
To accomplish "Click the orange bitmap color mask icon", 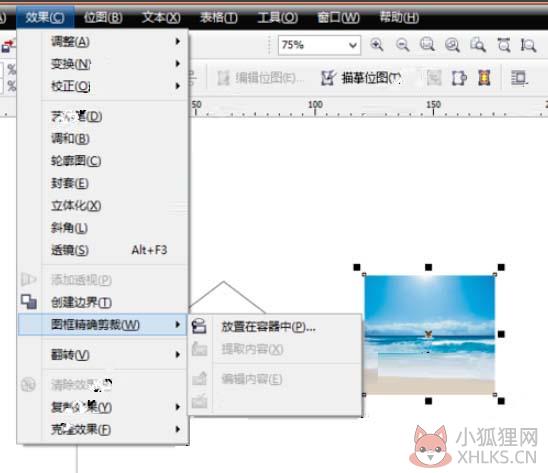I will pyautogui.click(x=484, y=78).
